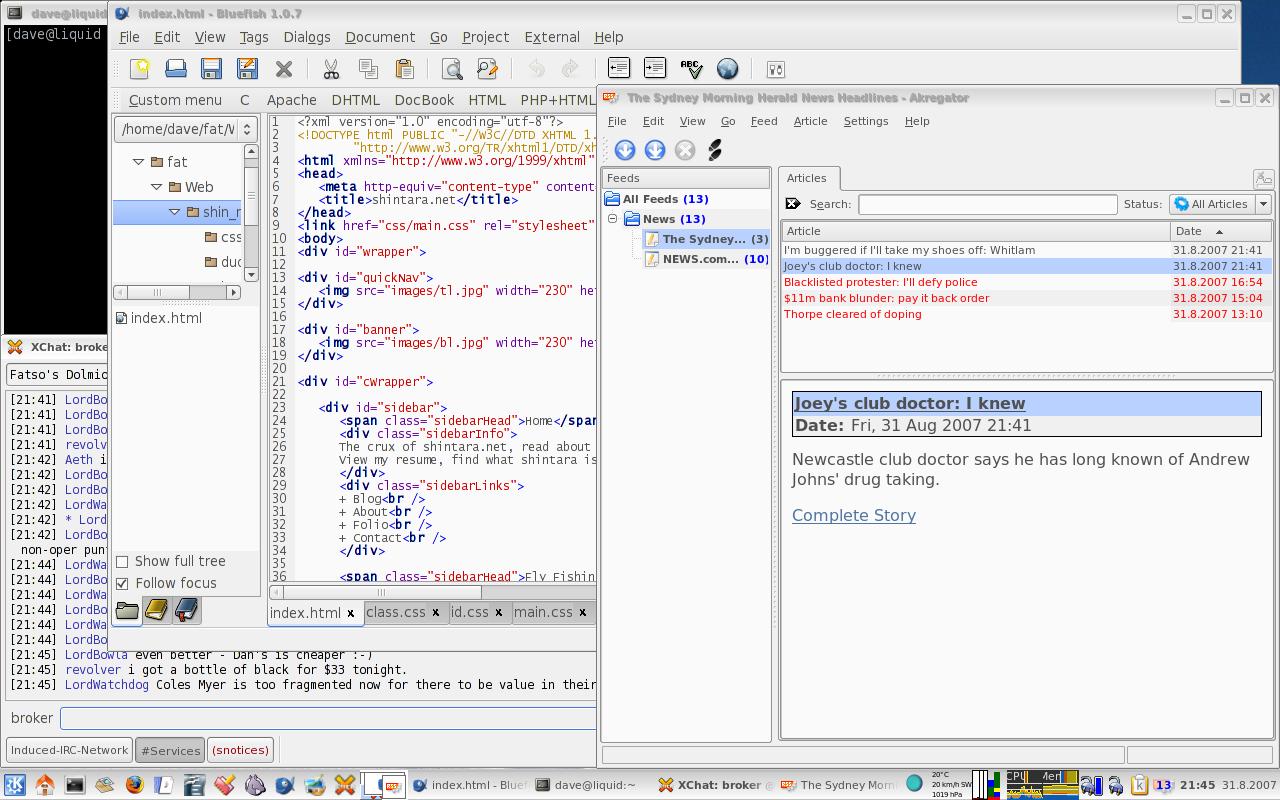The height and width of the screenshot is (800, 1280).
Task: Select 'Thorpe cleared of doping' article
Action: click(852, 314)
